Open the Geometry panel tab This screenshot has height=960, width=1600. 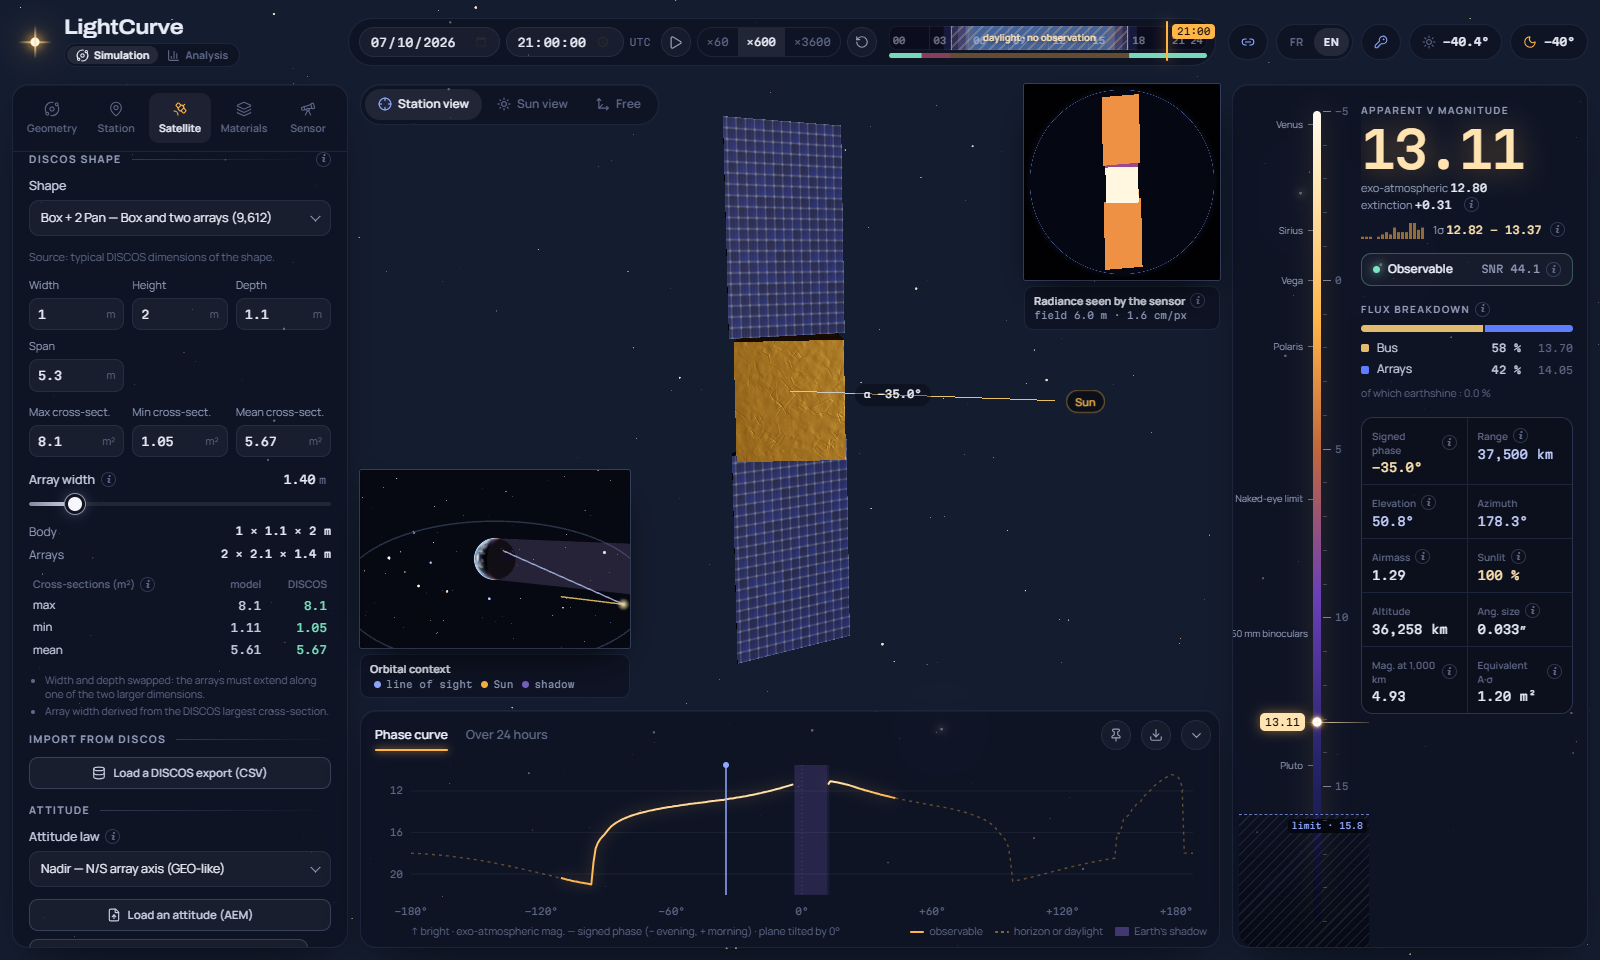coord(52,117)
